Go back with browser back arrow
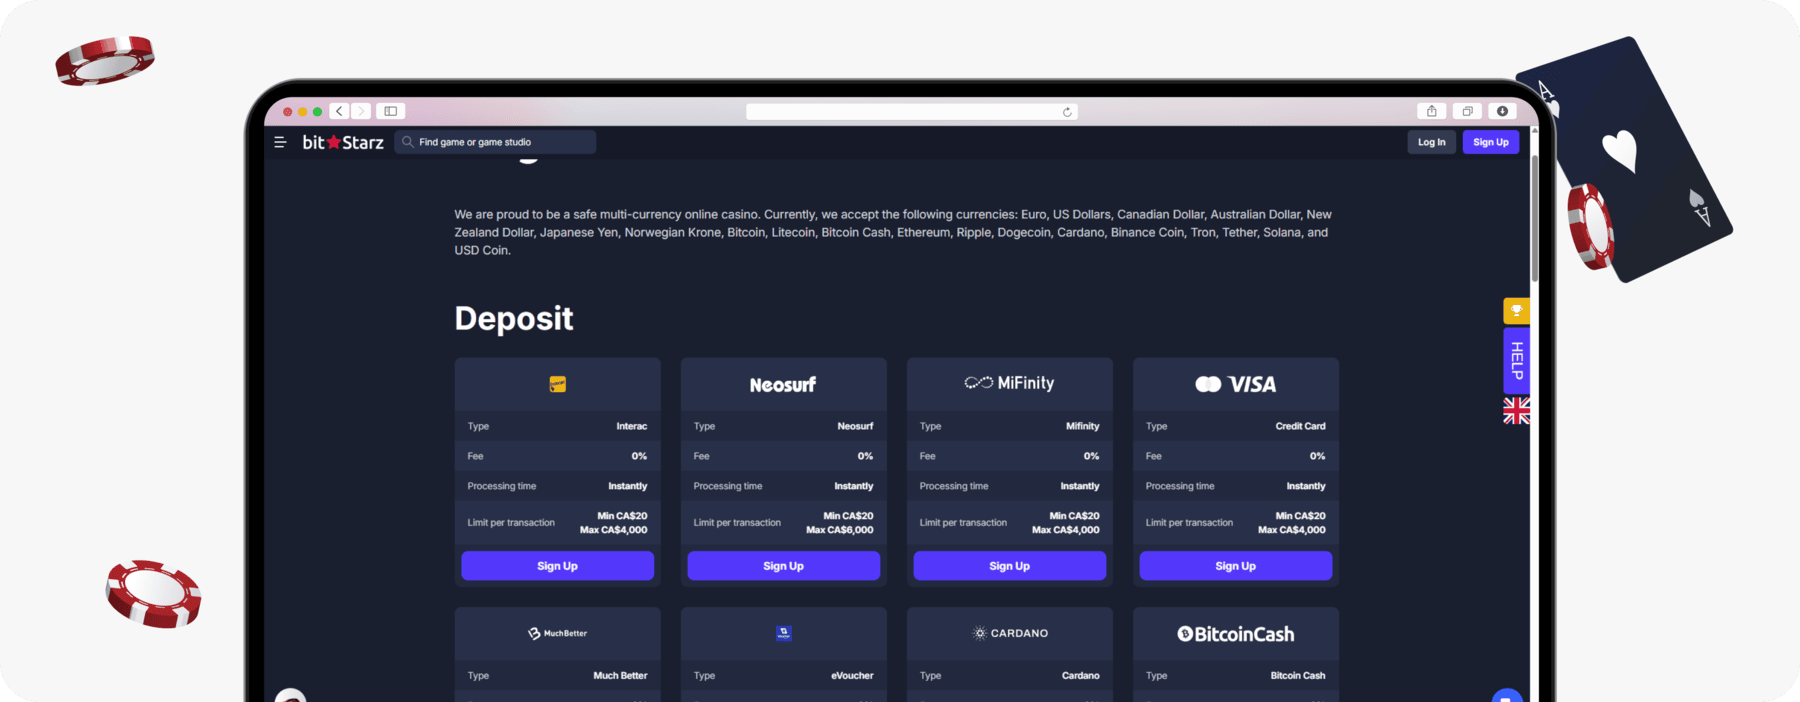The width and height of the screenshot is (1800, 702). pos(340,111)
